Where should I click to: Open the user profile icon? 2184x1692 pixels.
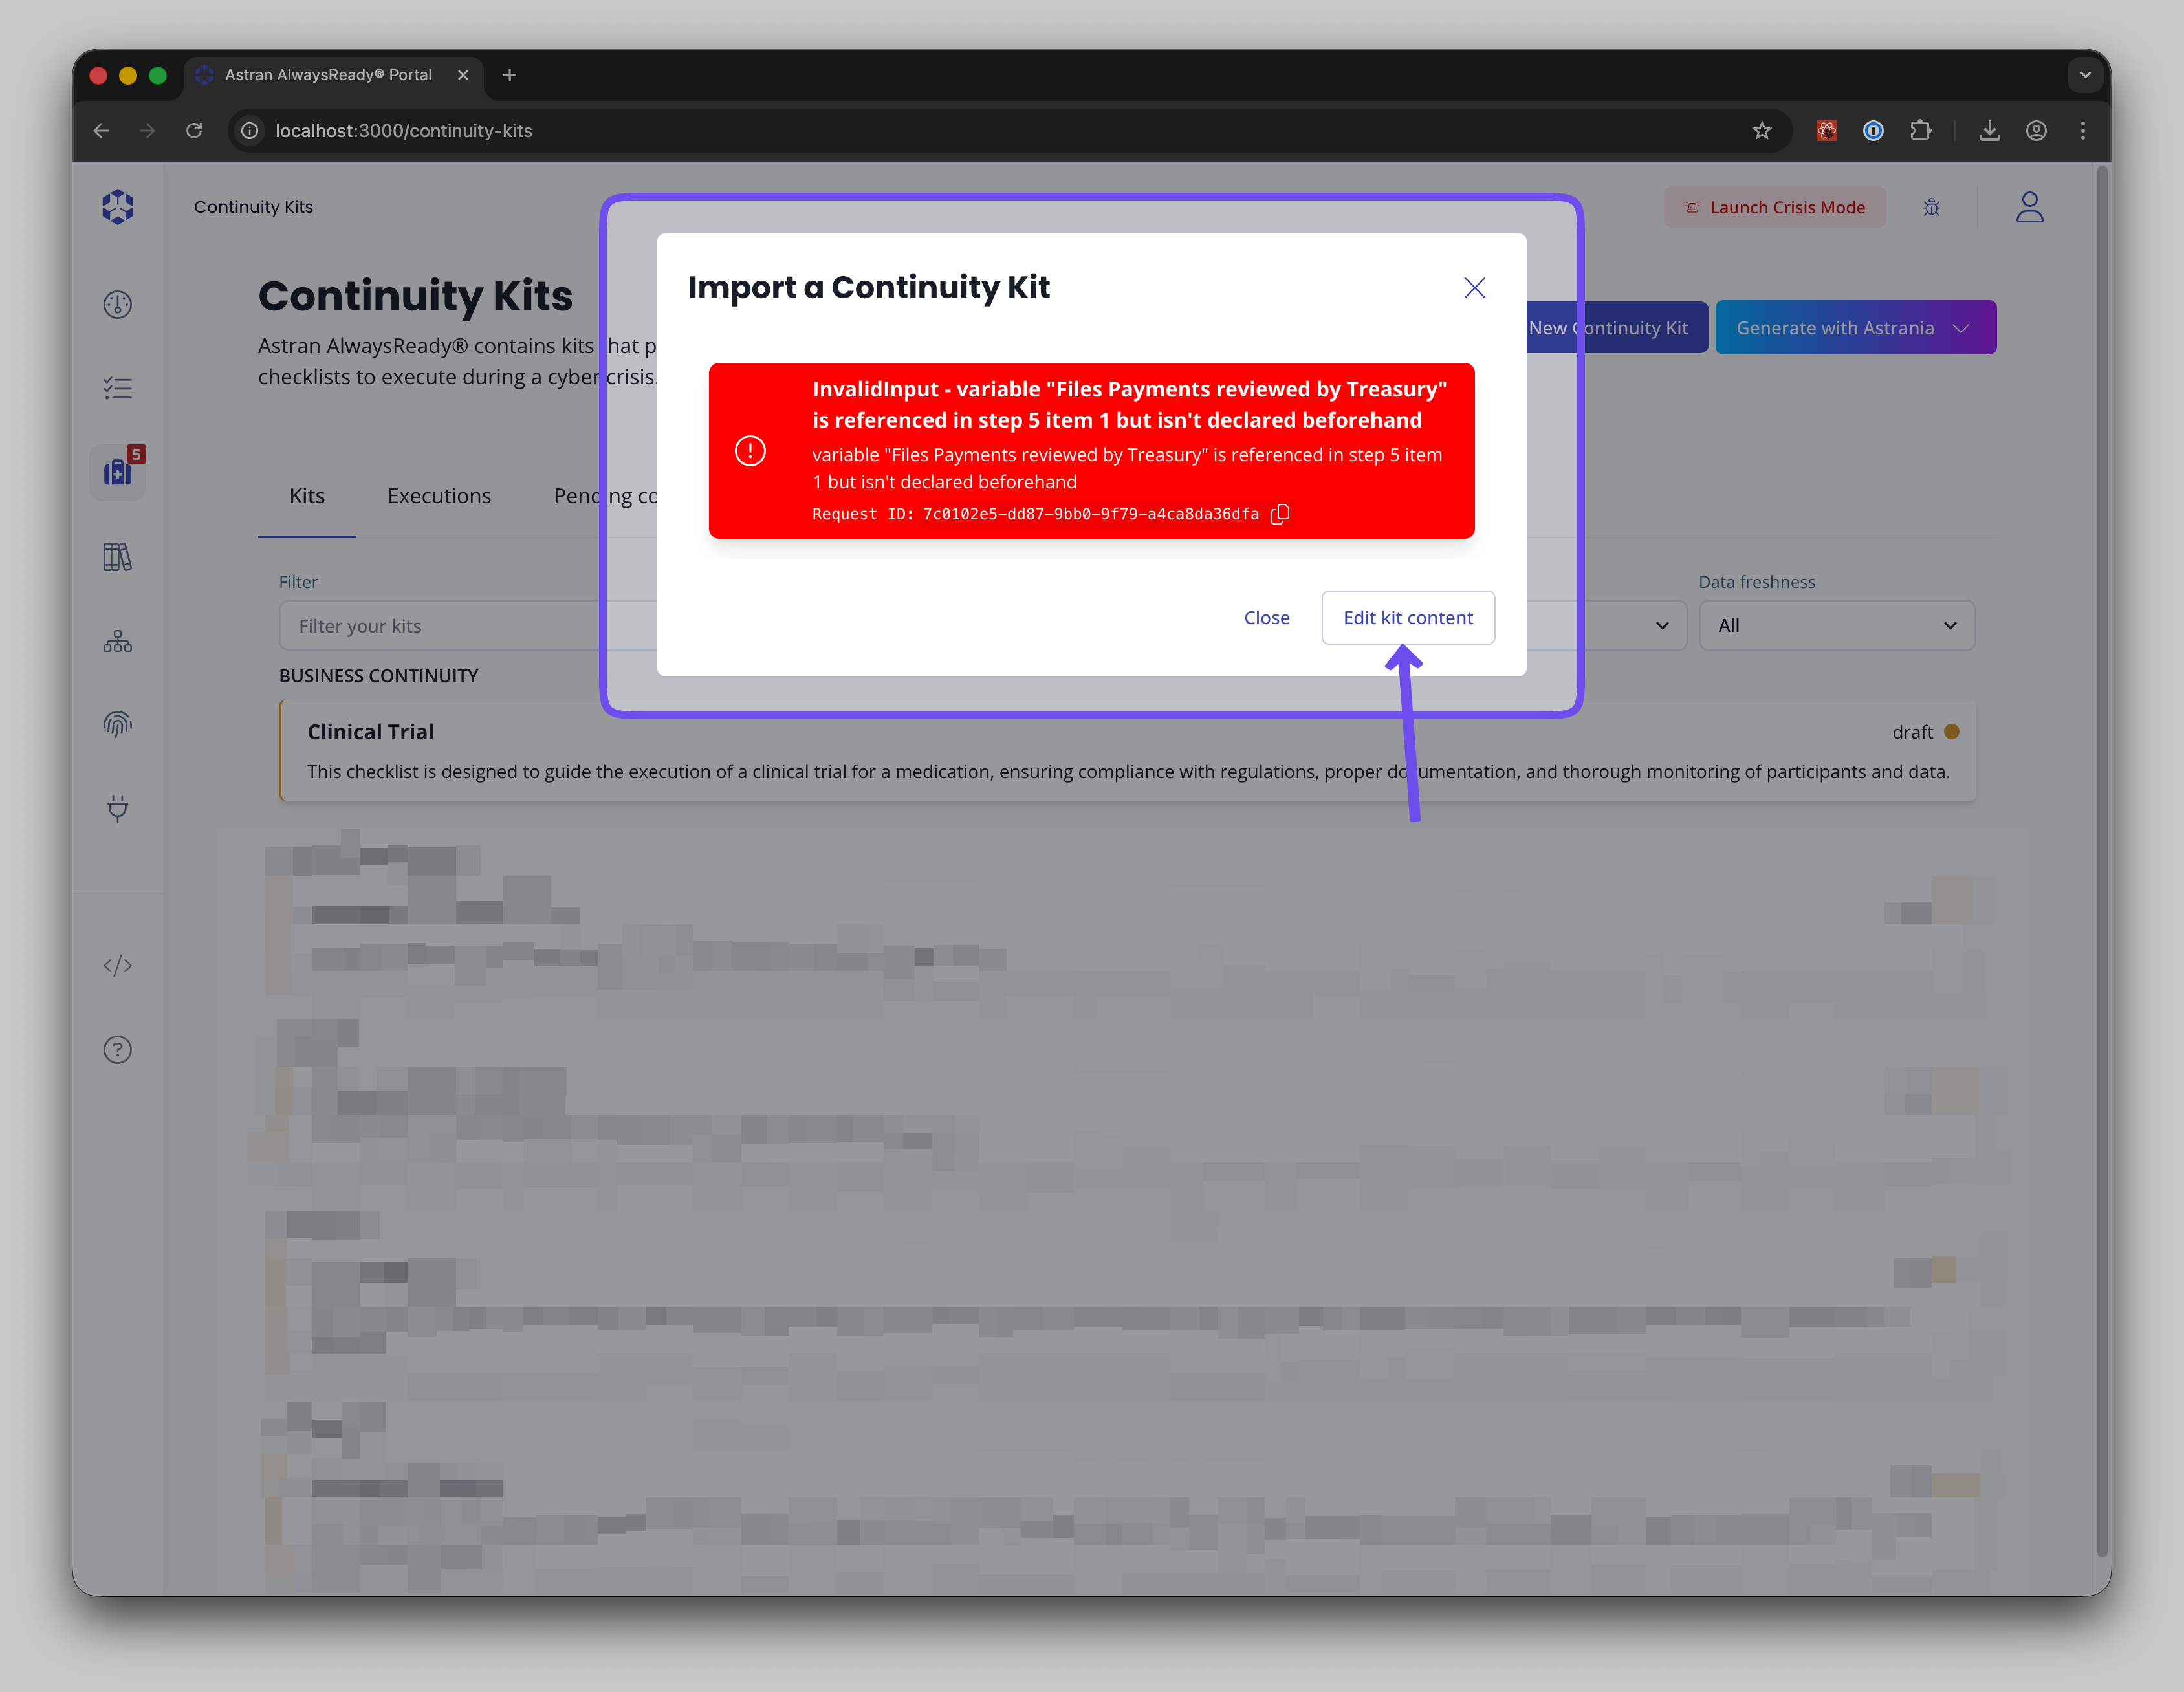click(x=2029, y=207)
